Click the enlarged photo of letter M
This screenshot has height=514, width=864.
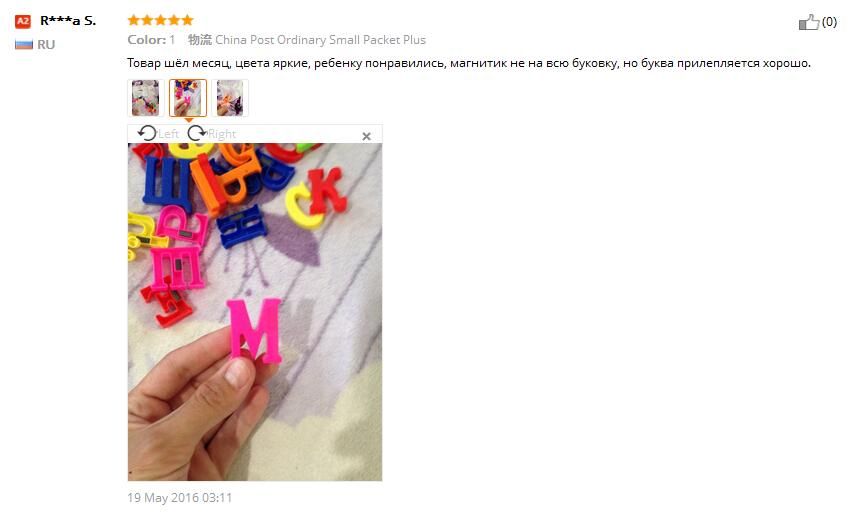tap(255, 312)
